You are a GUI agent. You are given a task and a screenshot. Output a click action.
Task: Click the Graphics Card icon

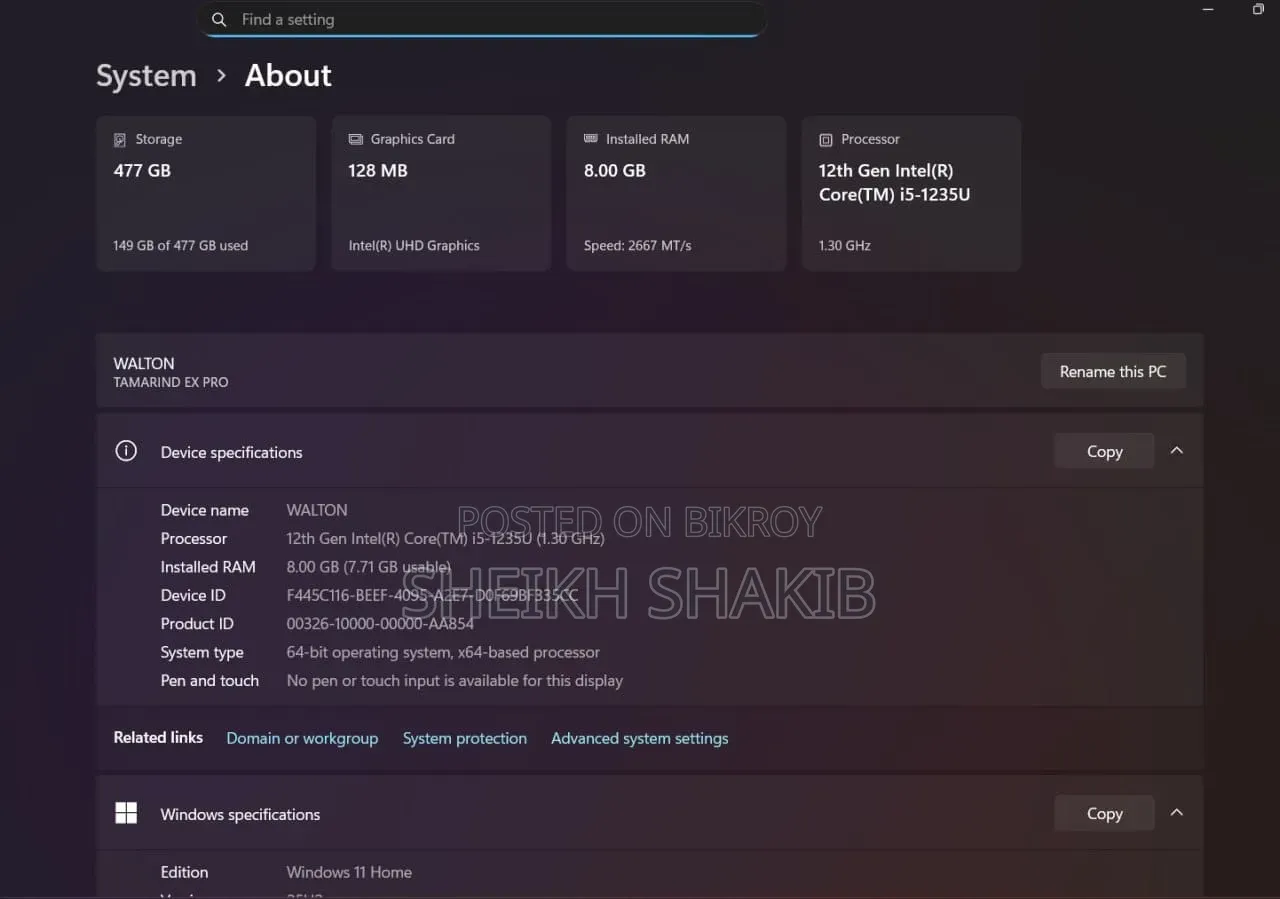355,139
